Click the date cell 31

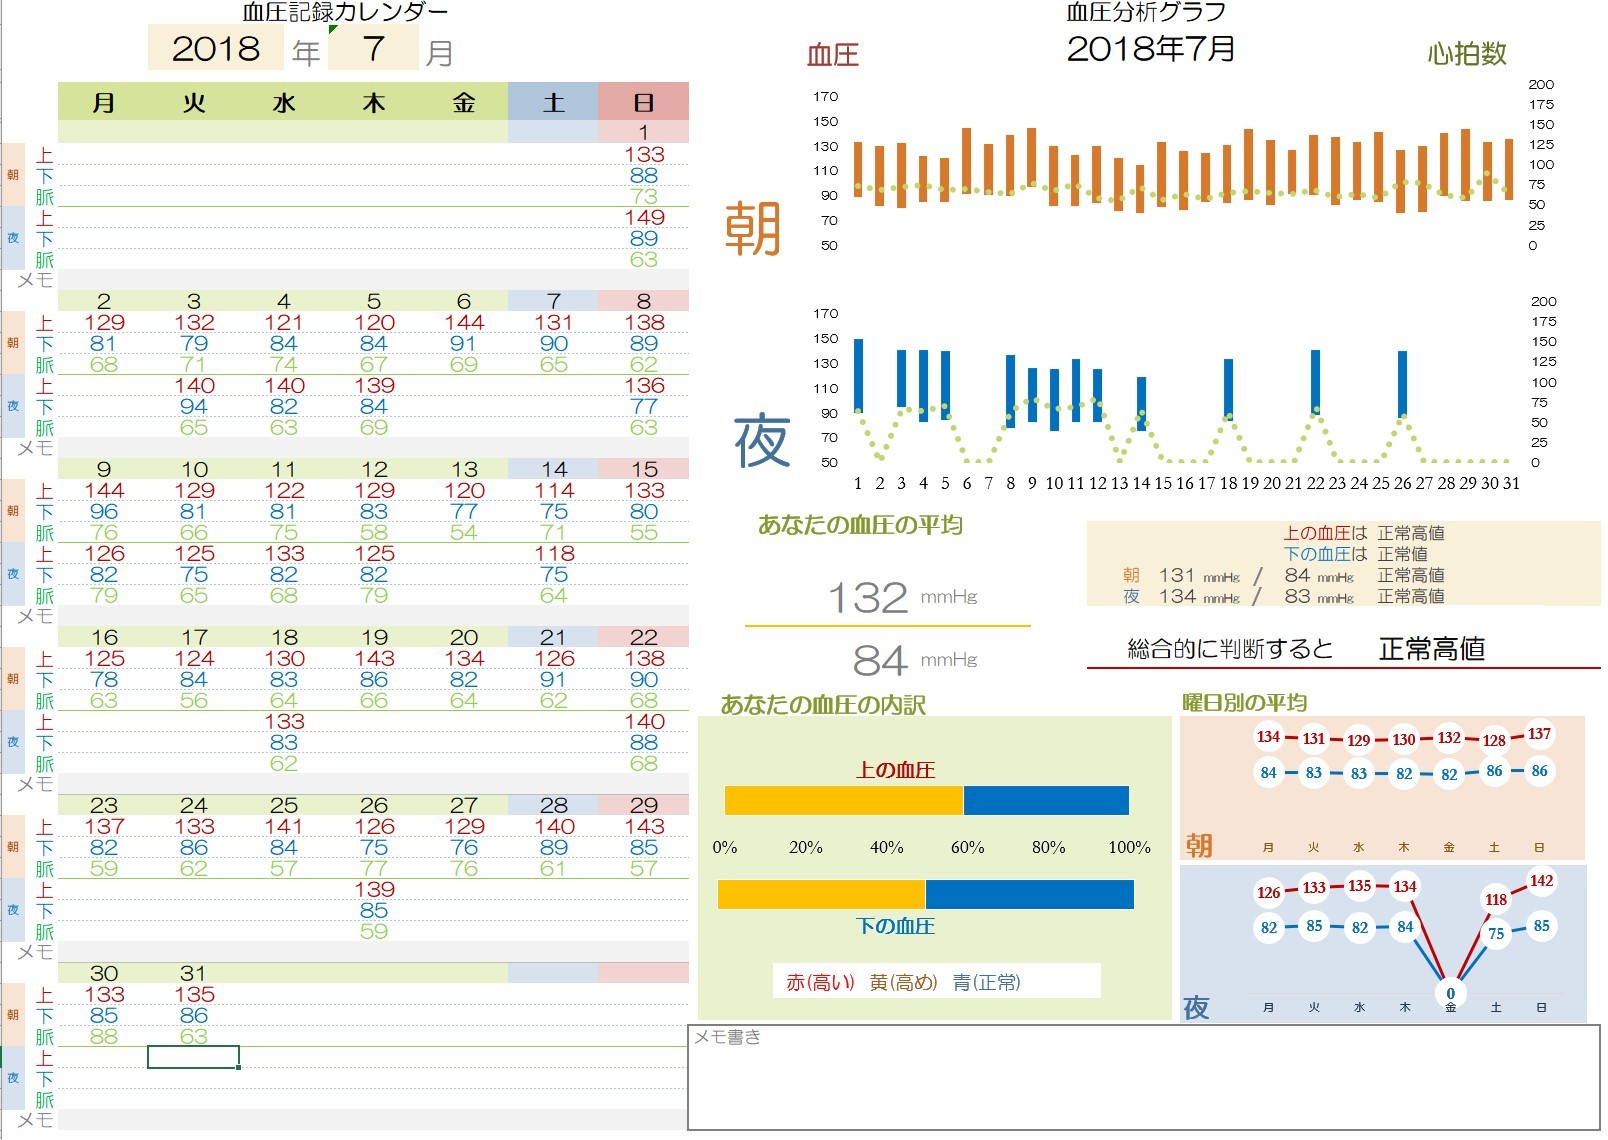tap(194, 973)
